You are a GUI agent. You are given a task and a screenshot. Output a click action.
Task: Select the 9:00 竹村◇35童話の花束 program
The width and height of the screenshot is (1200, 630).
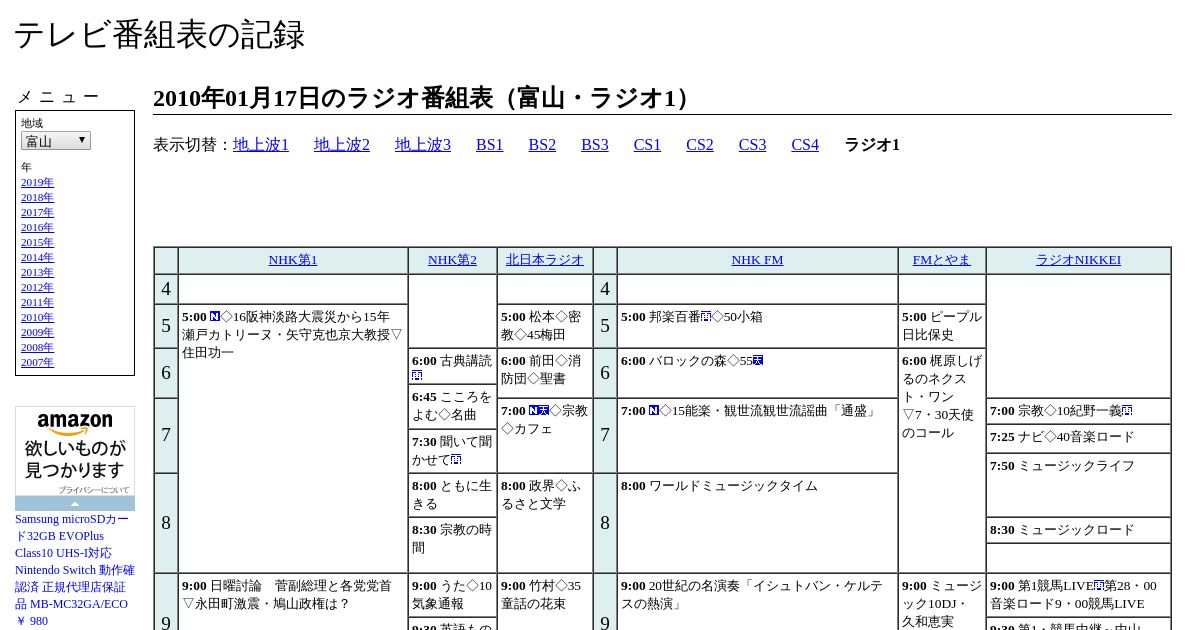coord(545,602)
